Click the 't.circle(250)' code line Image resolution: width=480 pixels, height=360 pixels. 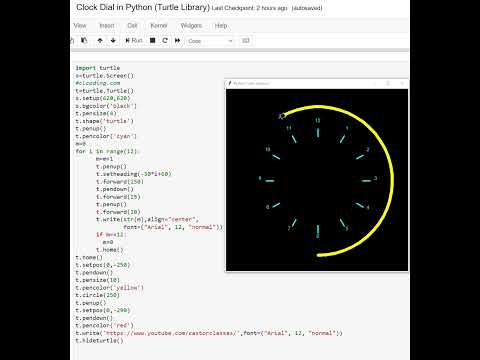(x=98, y=295)
